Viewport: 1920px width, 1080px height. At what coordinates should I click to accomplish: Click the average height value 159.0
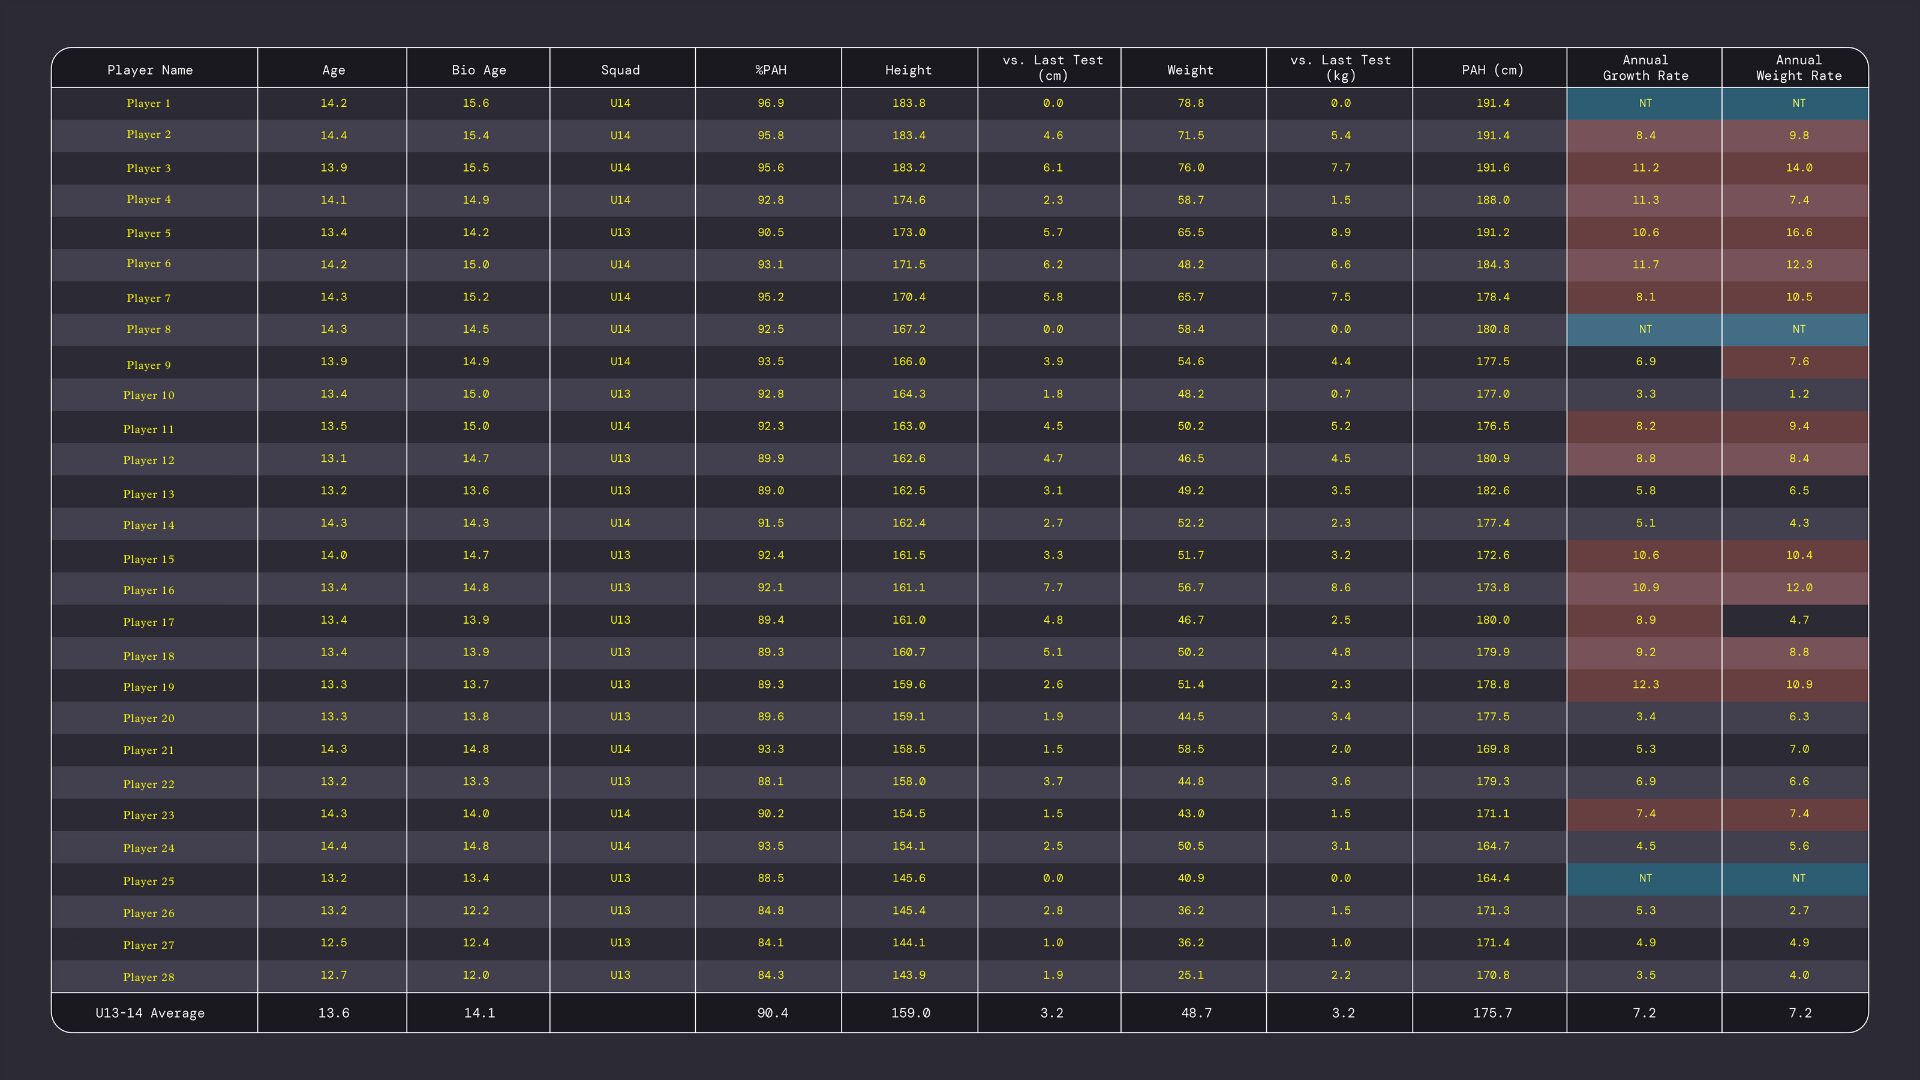910,1013
